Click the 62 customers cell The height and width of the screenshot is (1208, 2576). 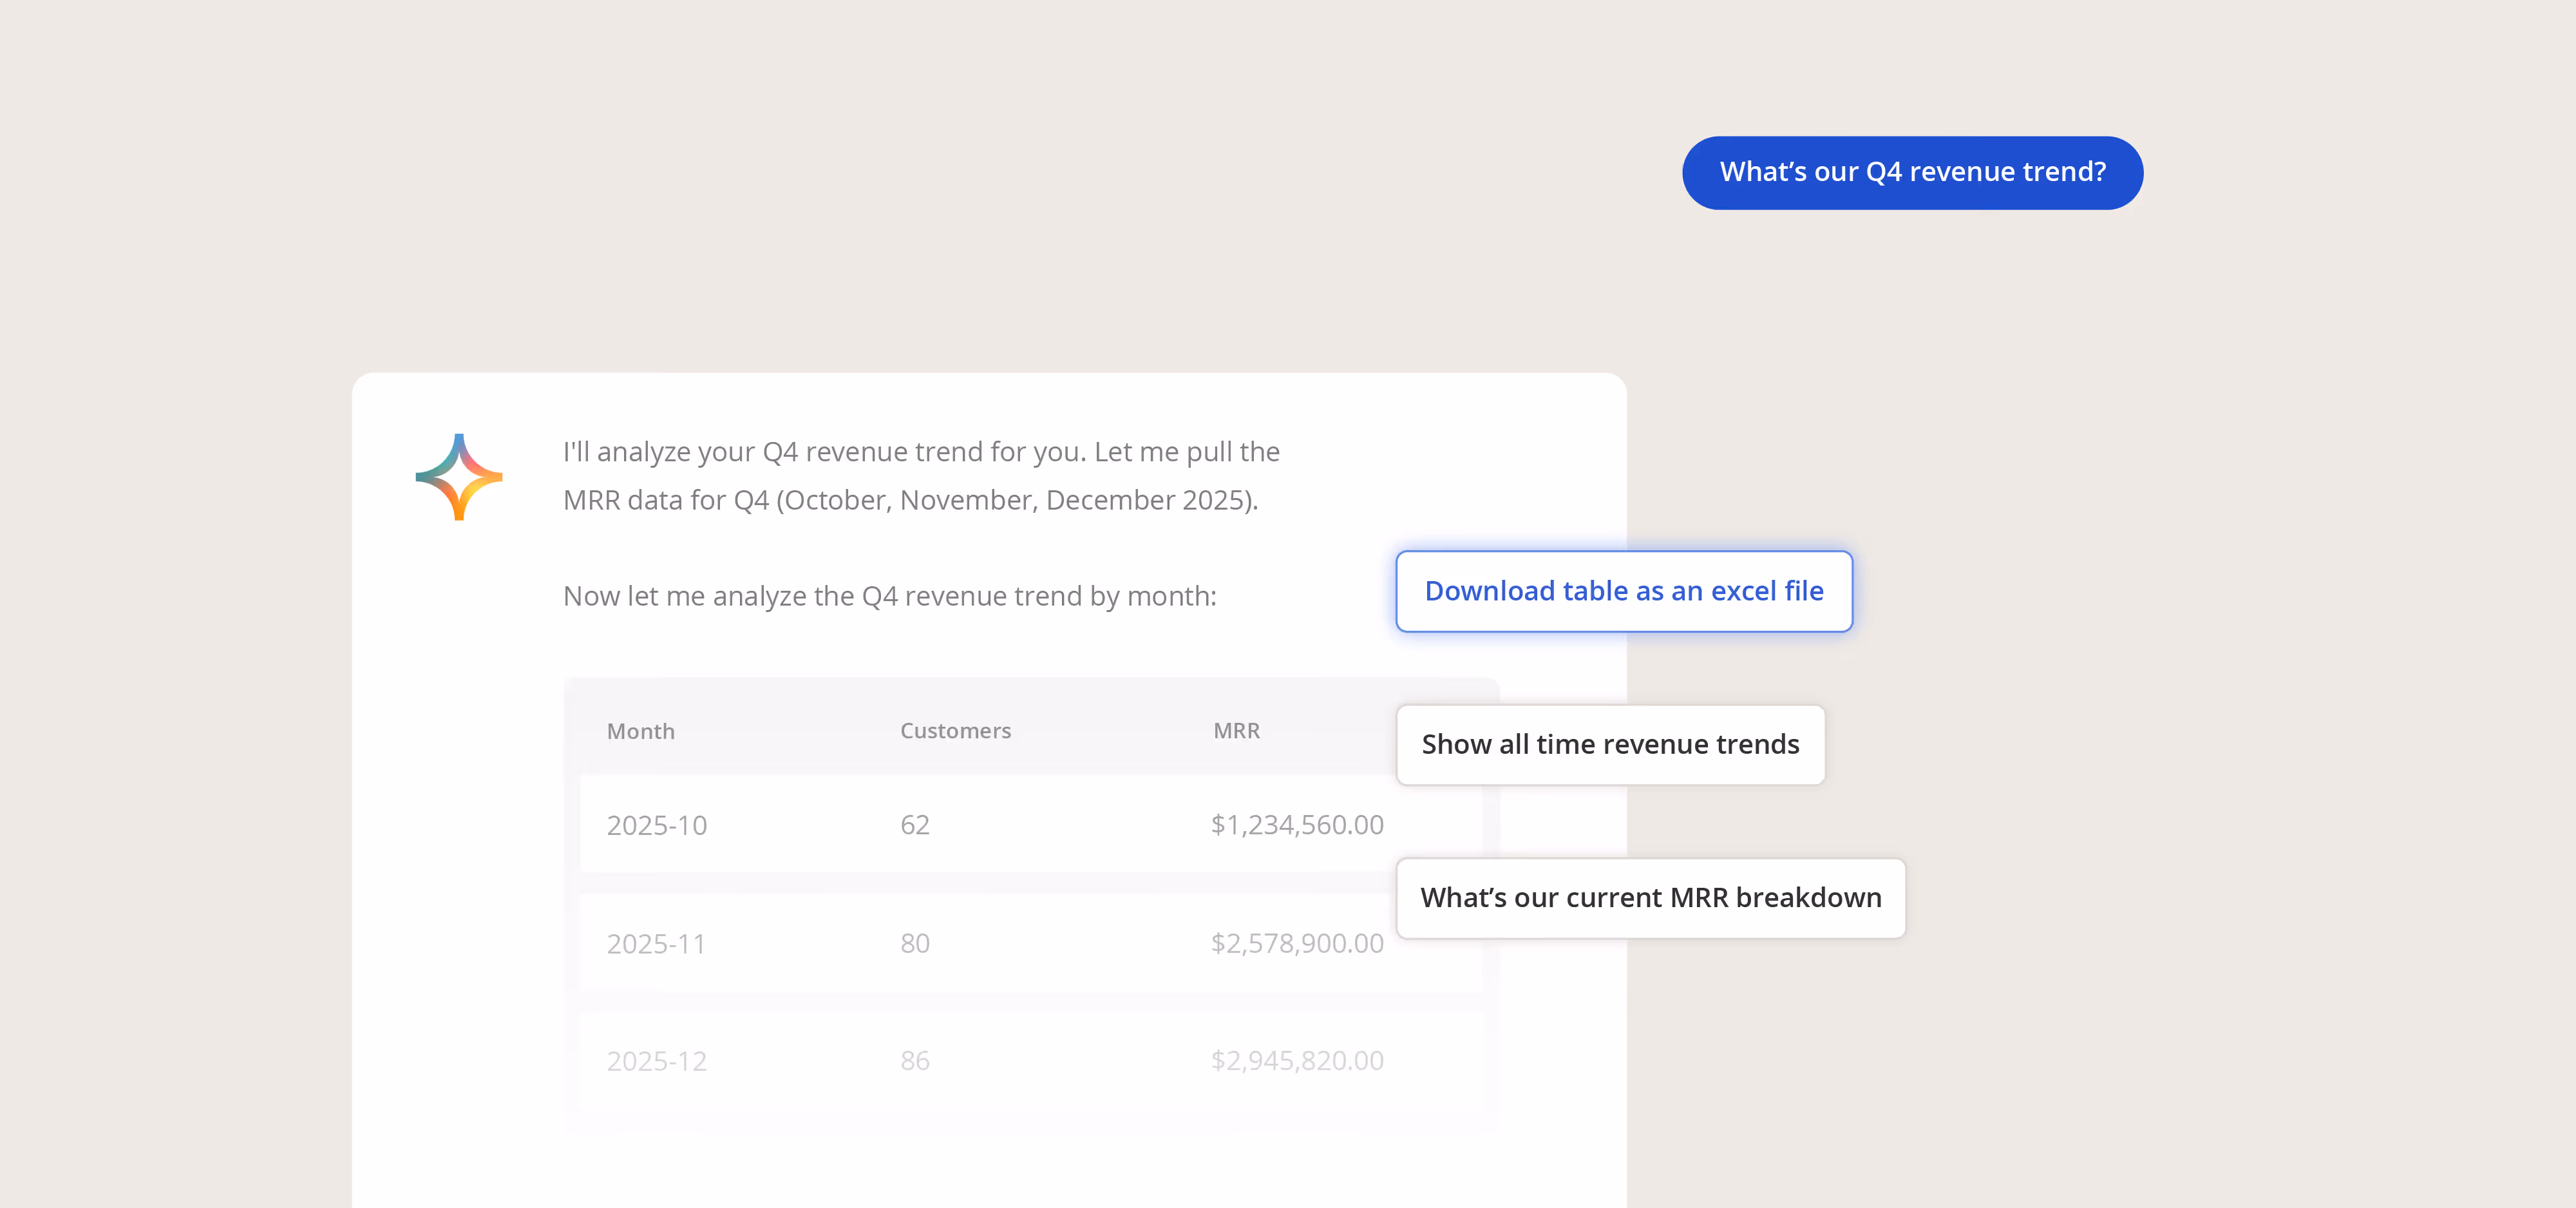click(914, 825)
